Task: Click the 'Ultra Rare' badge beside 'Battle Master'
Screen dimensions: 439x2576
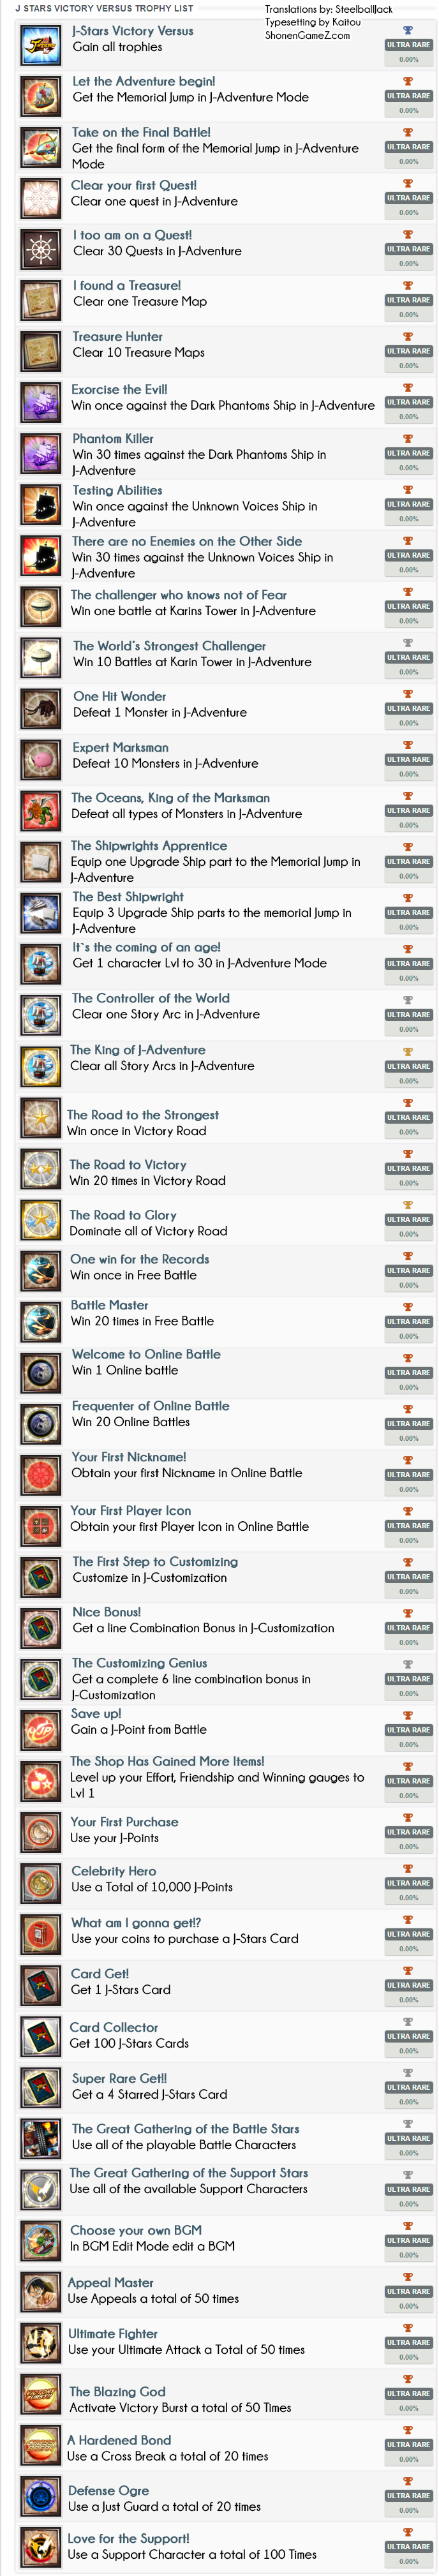Action: tap(408, 1321)
